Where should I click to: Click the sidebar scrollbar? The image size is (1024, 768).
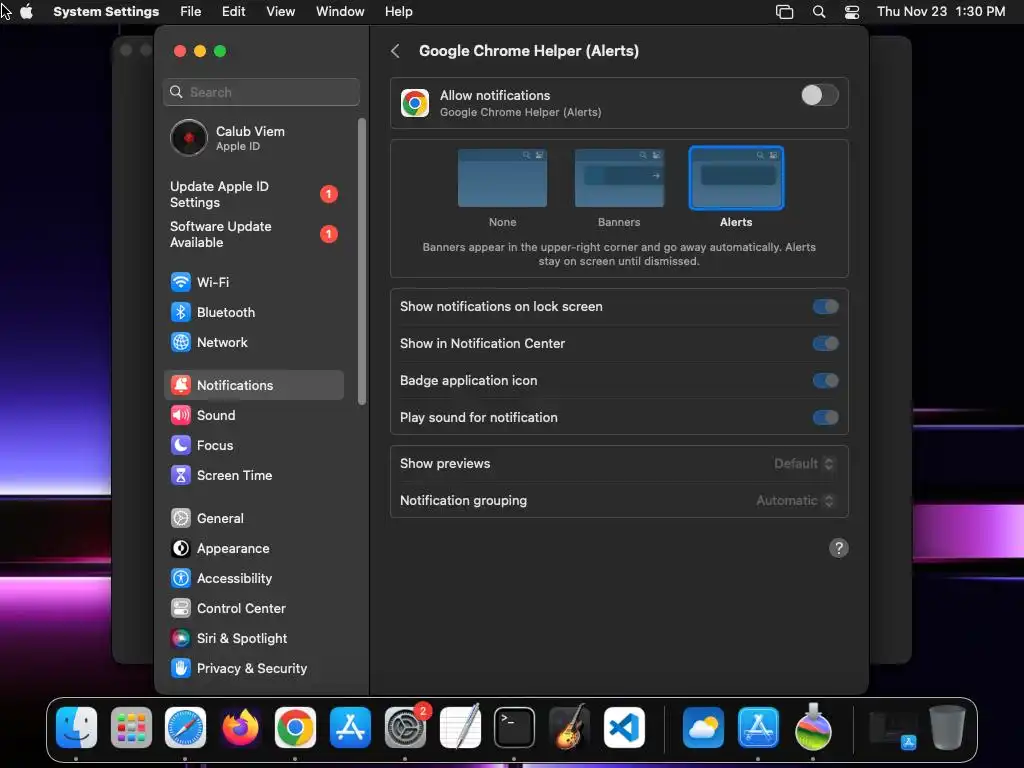pos(362,261)
